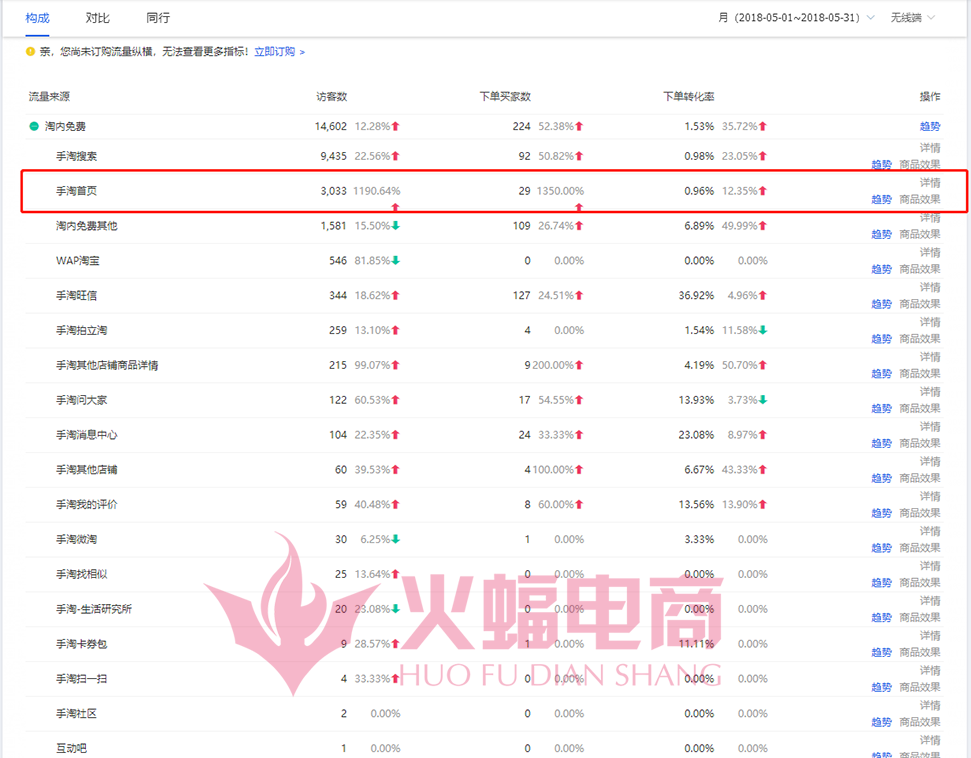Viewport: 971px width, 758px height.
Task: Open the month date range dropdown
Action: coord(796,18)
